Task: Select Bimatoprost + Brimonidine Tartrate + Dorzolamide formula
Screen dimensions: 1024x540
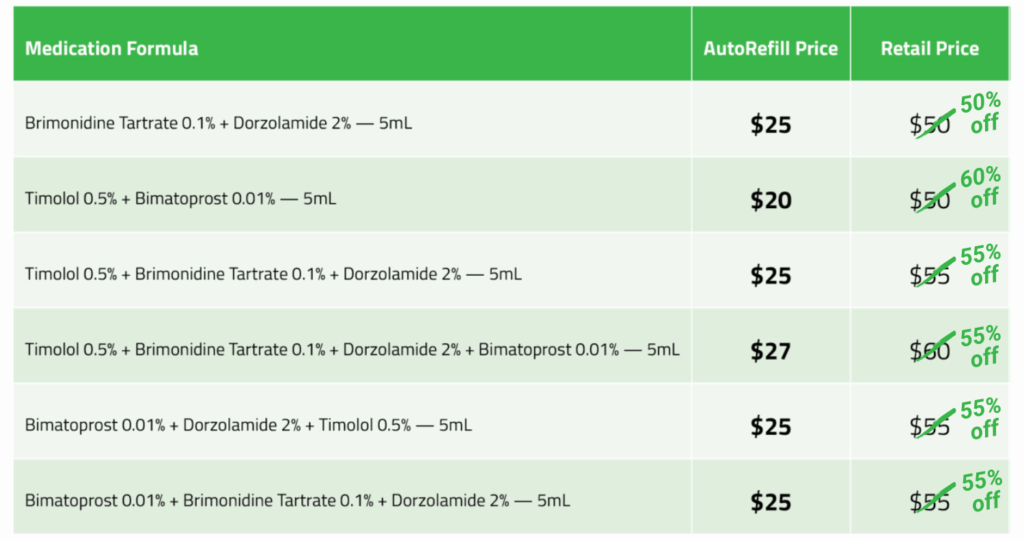Action: coord(297,500)
